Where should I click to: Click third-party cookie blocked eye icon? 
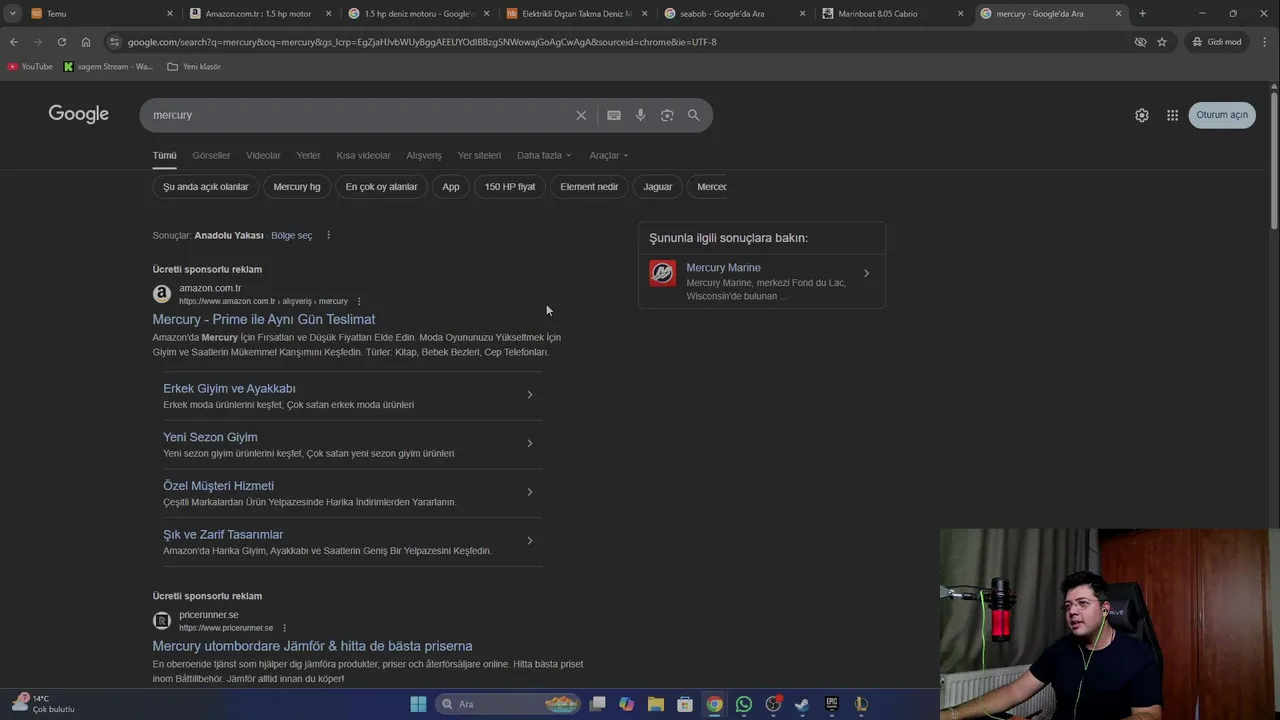point(1140,42)
